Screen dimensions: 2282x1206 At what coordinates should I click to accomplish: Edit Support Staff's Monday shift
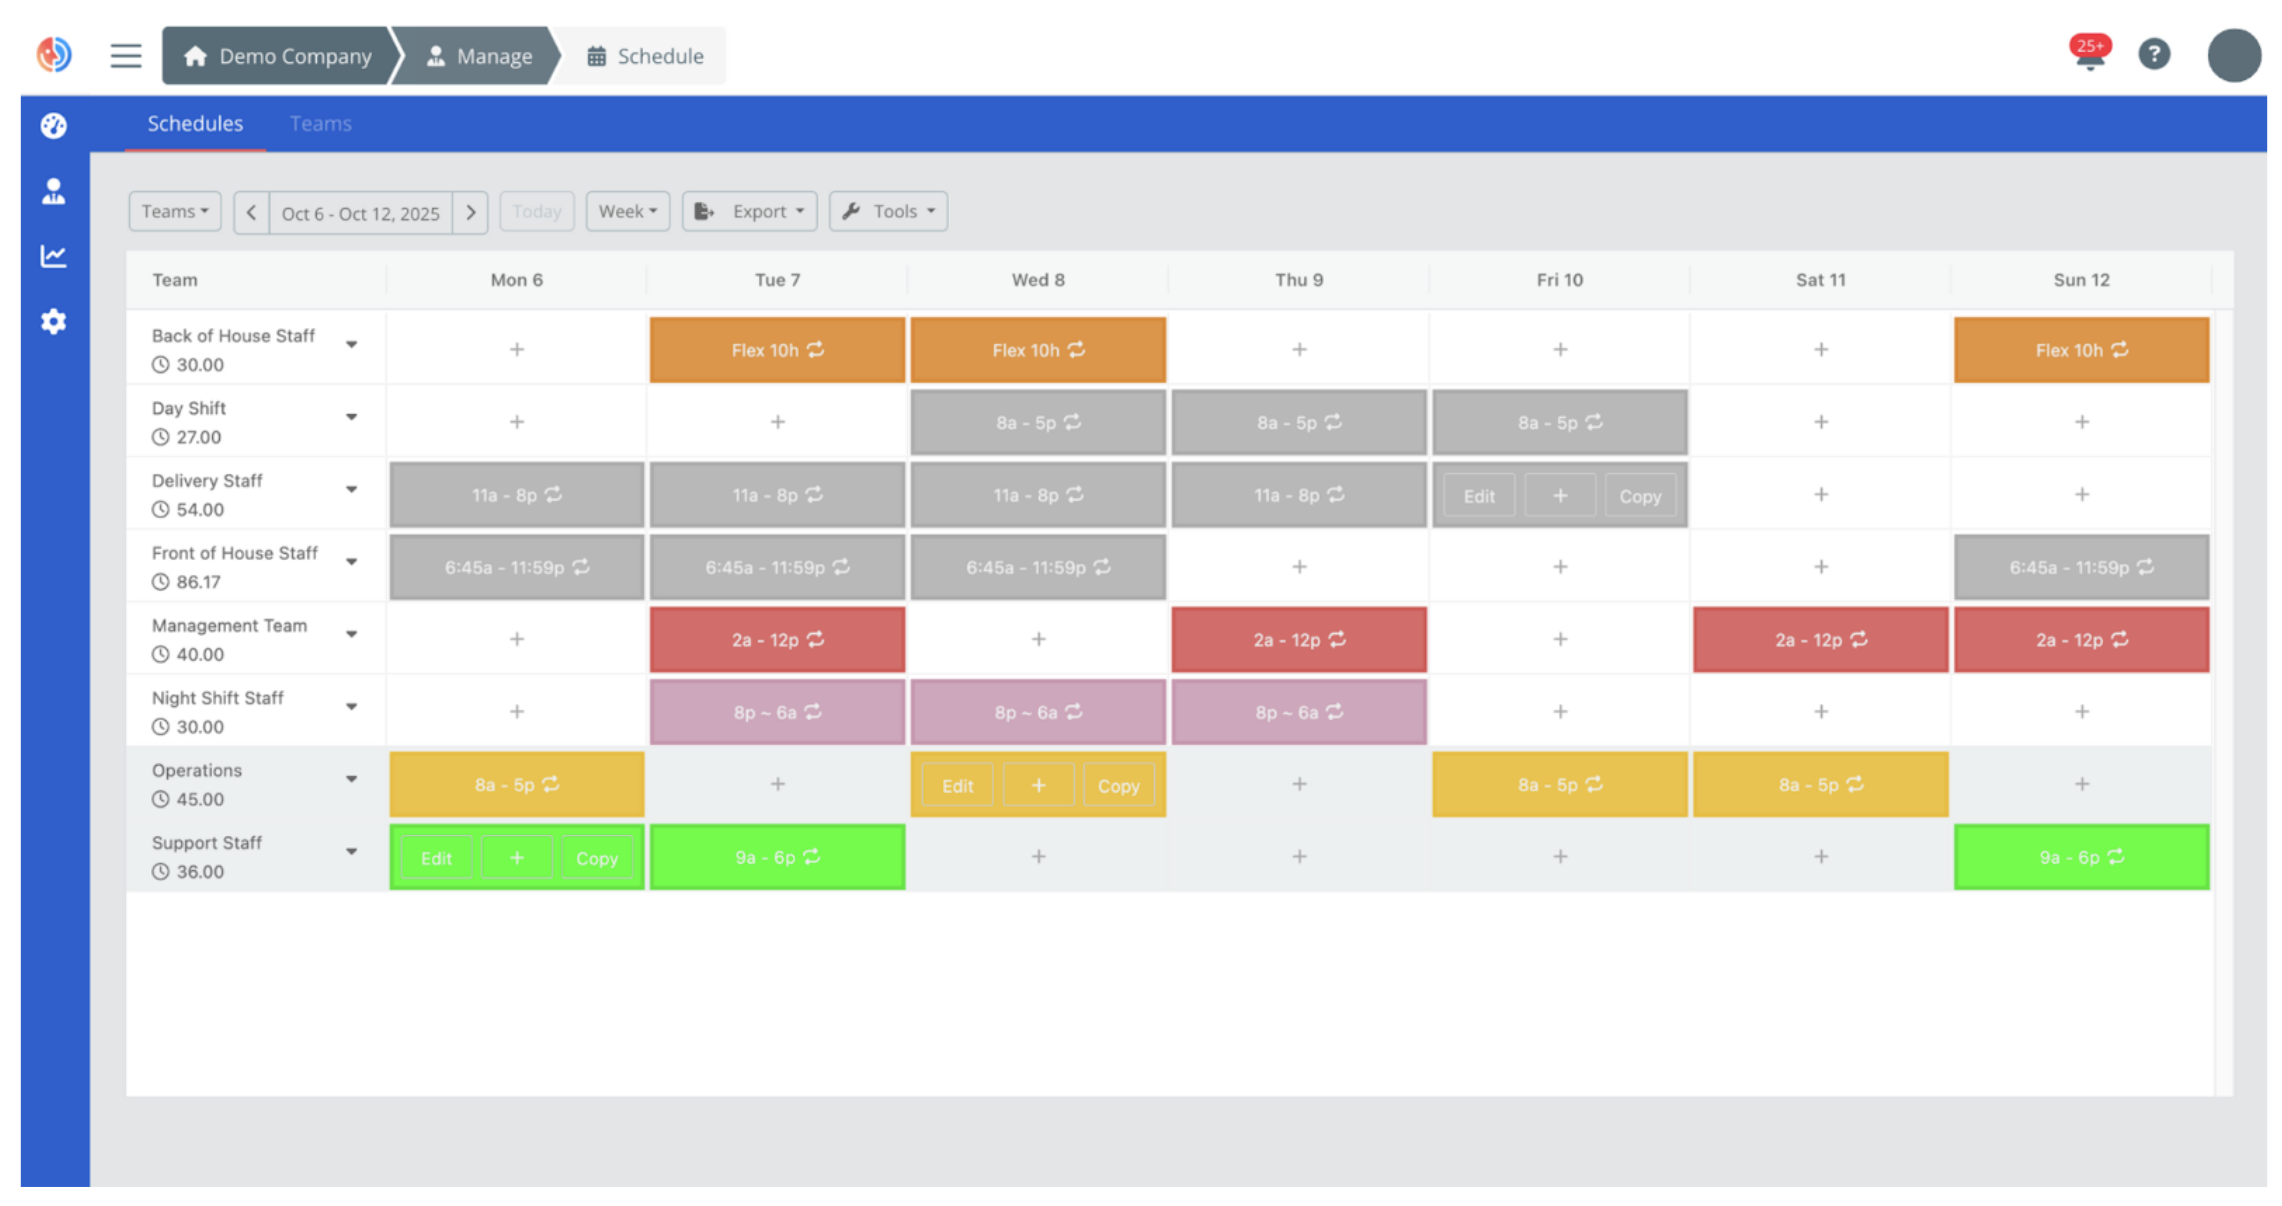coord(436,857)
